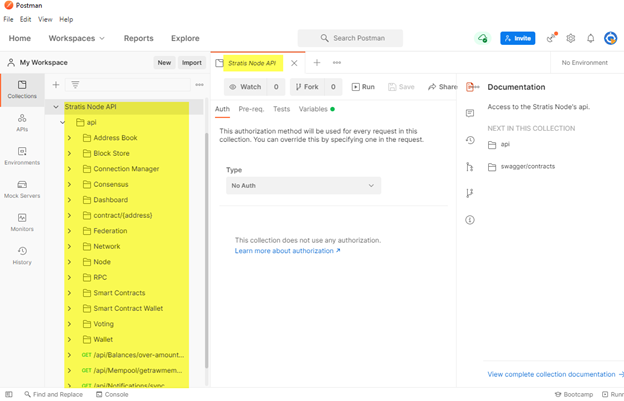Click the Import button

click(x=191, y=62)
